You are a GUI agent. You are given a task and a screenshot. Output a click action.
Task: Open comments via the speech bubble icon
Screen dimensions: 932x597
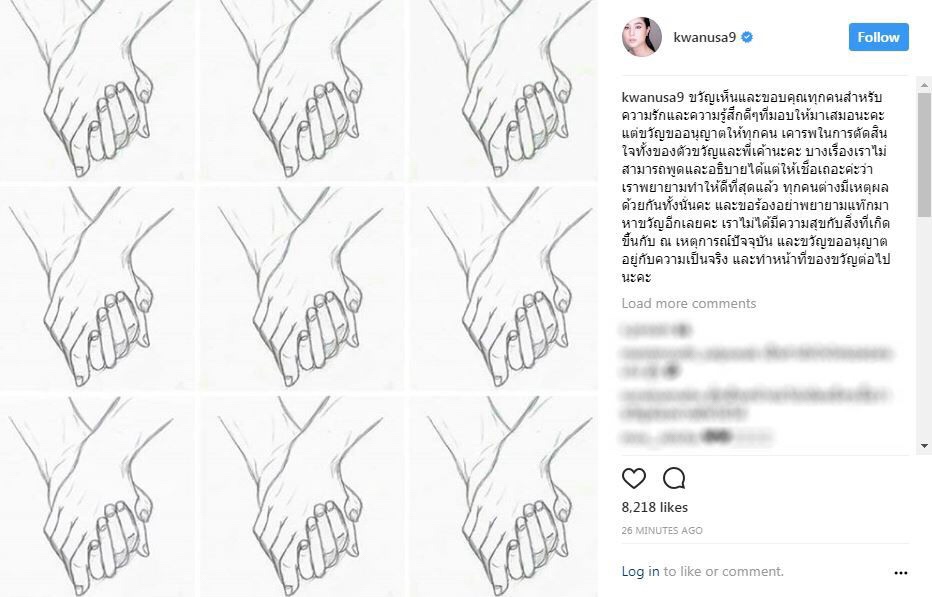tap(674, 478)
